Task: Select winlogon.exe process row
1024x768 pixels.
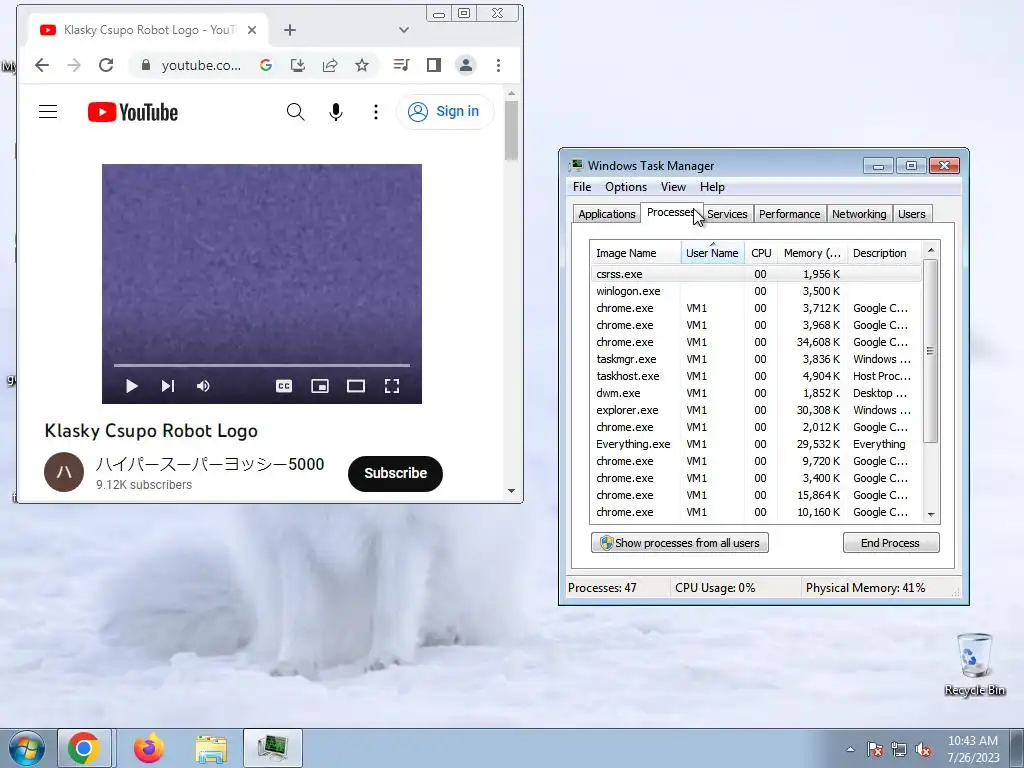Action: 756,291
